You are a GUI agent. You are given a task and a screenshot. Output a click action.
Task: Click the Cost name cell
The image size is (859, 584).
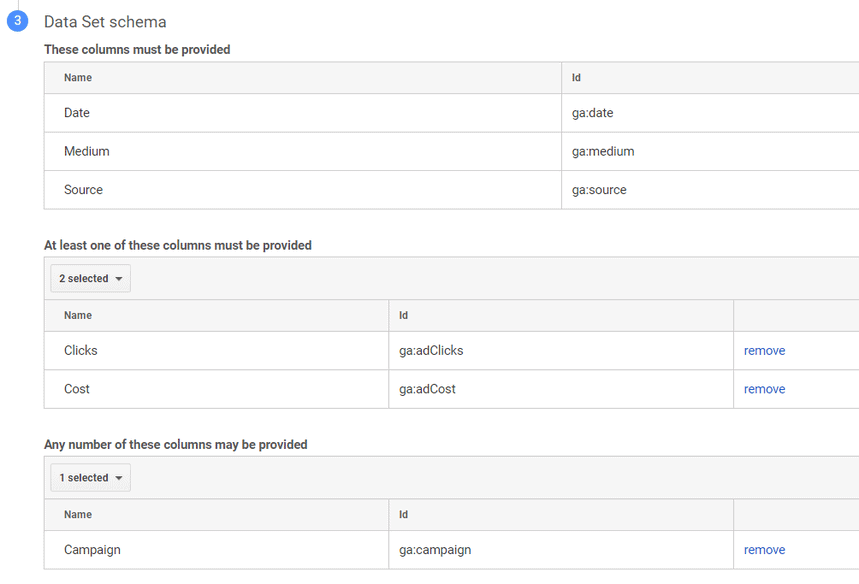click(77, 389)
